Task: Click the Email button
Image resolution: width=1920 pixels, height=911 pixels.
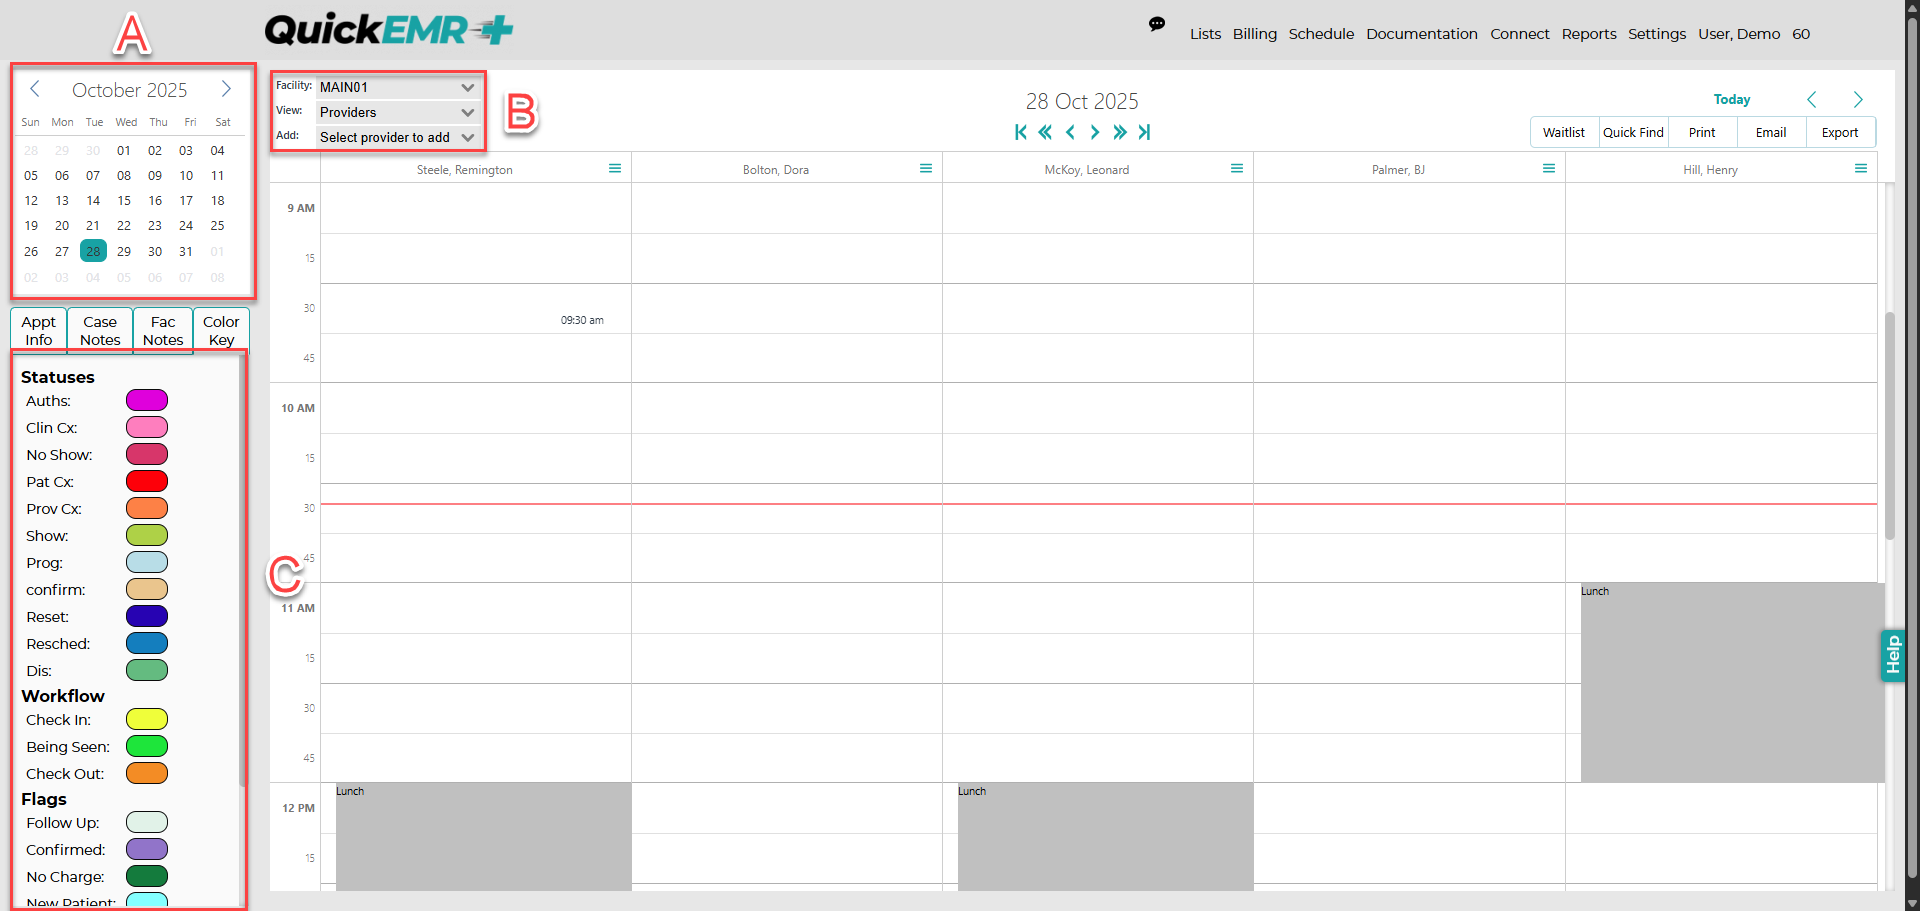Action: point(1771,132)
